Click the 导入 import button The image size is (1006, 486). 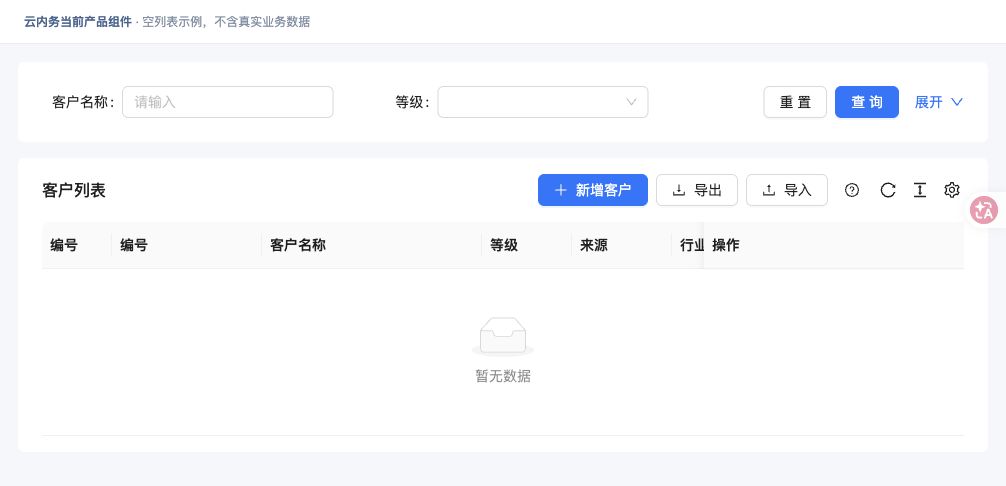[787, 190]
